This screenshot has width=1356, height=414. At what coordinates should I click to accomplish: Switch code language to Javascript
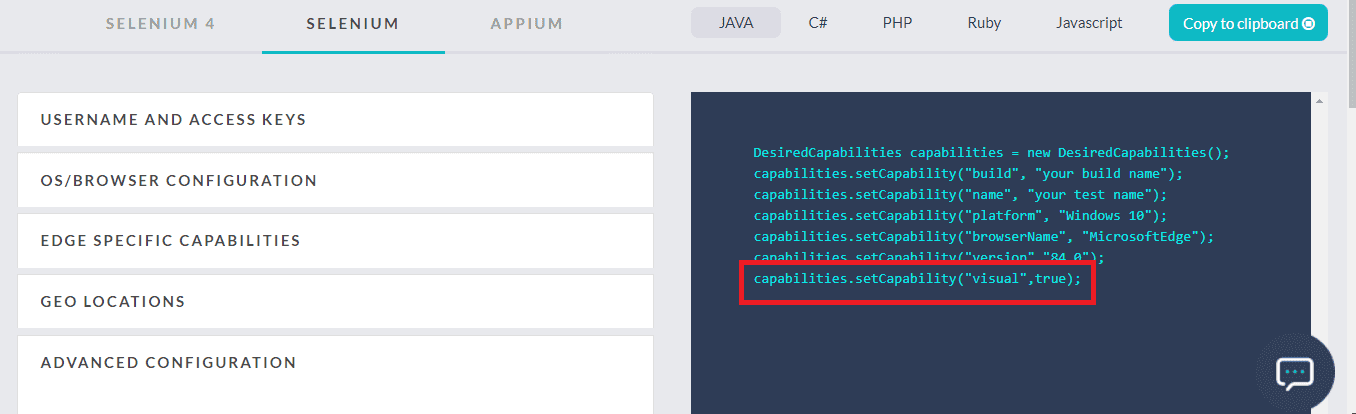pyautogui.click(x=1089, y=22)
